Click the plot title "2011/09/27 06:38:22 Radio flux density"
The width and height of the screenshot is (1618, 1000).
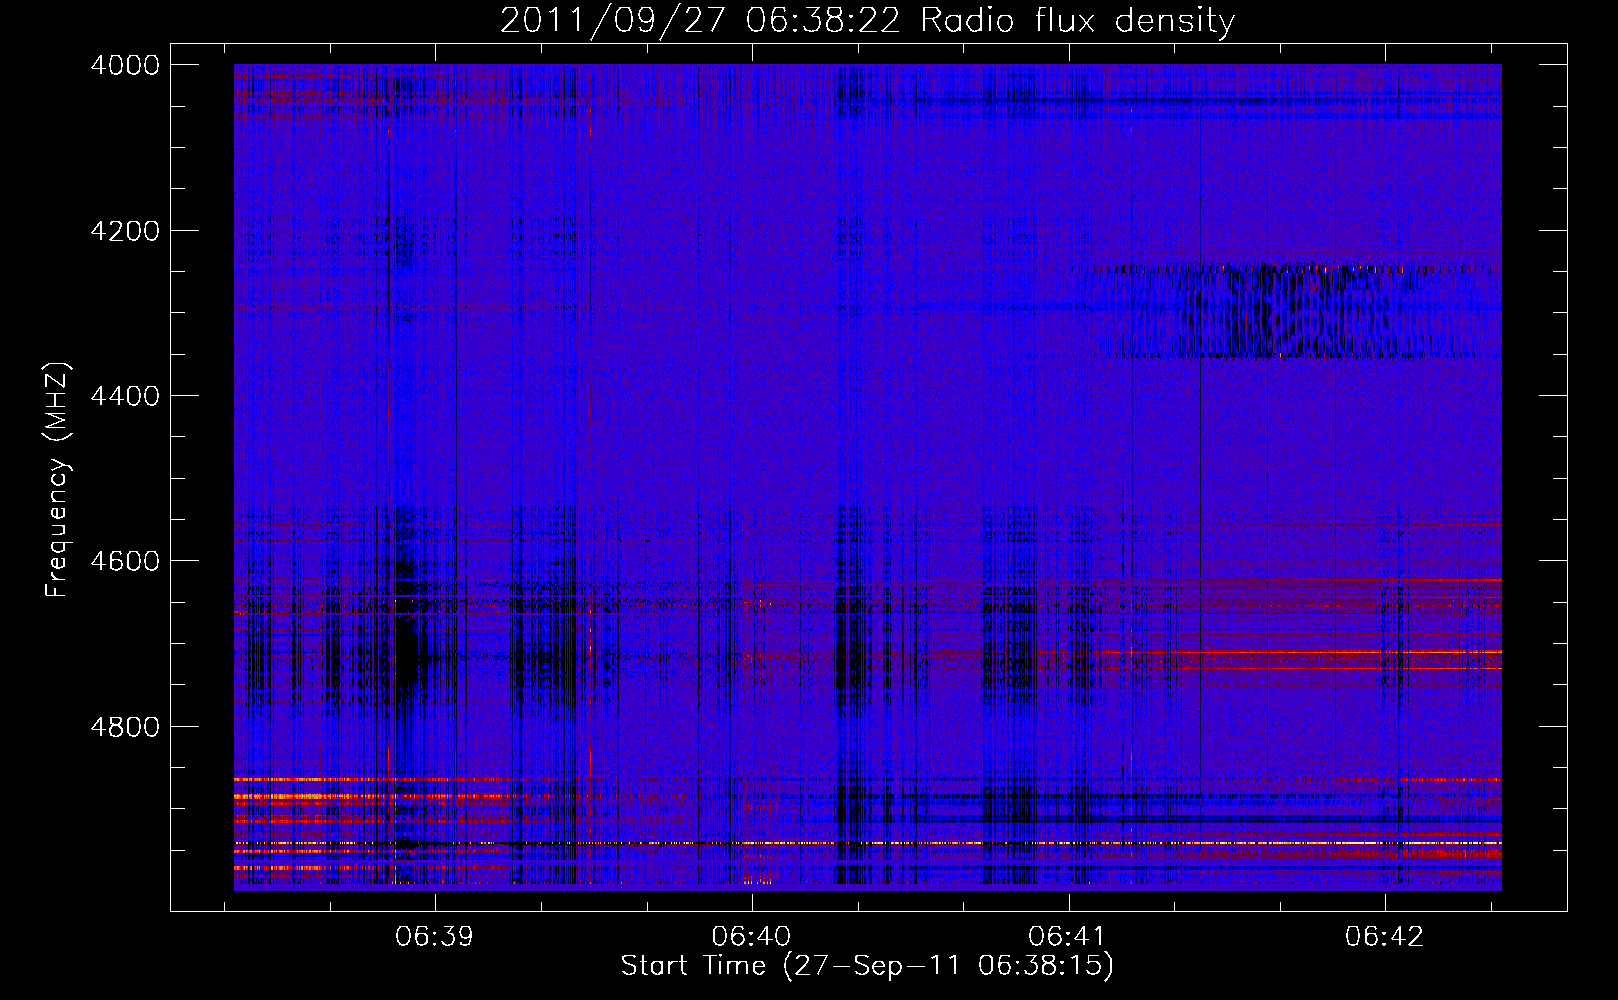tap(867, 20)
